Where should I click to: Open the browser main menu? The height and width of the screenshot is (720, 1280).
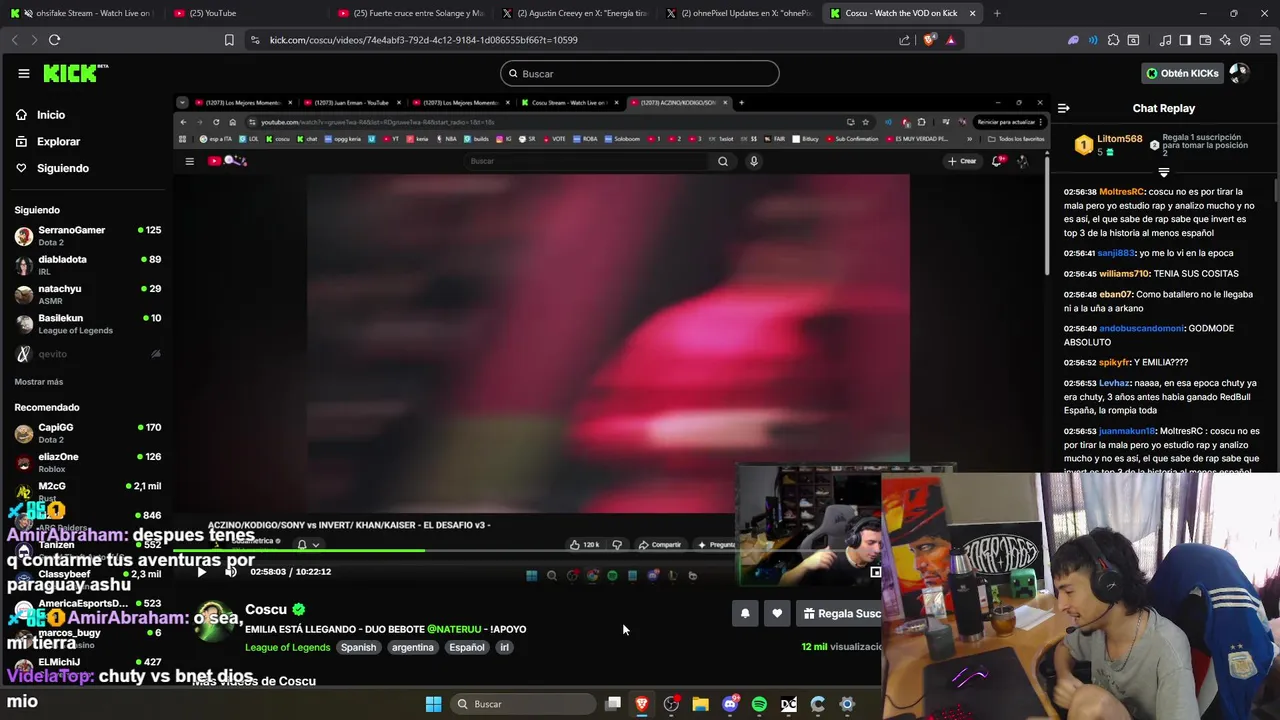point(1266,40)
